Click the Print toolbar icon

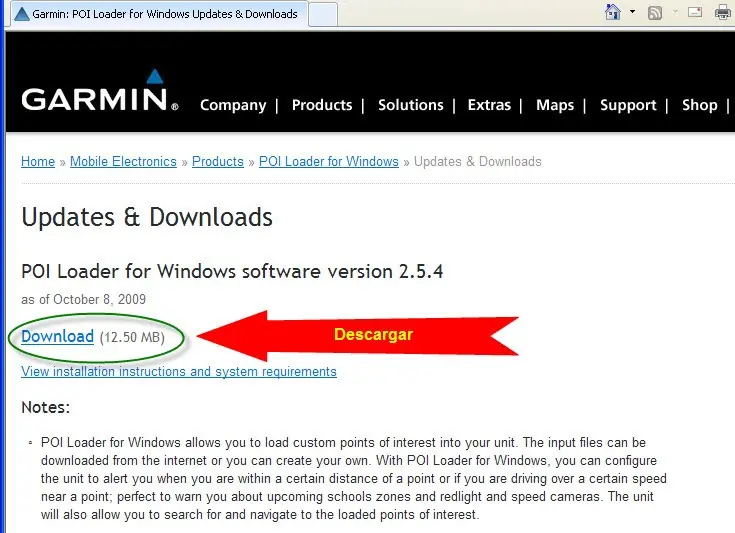[x=724, y=13]
